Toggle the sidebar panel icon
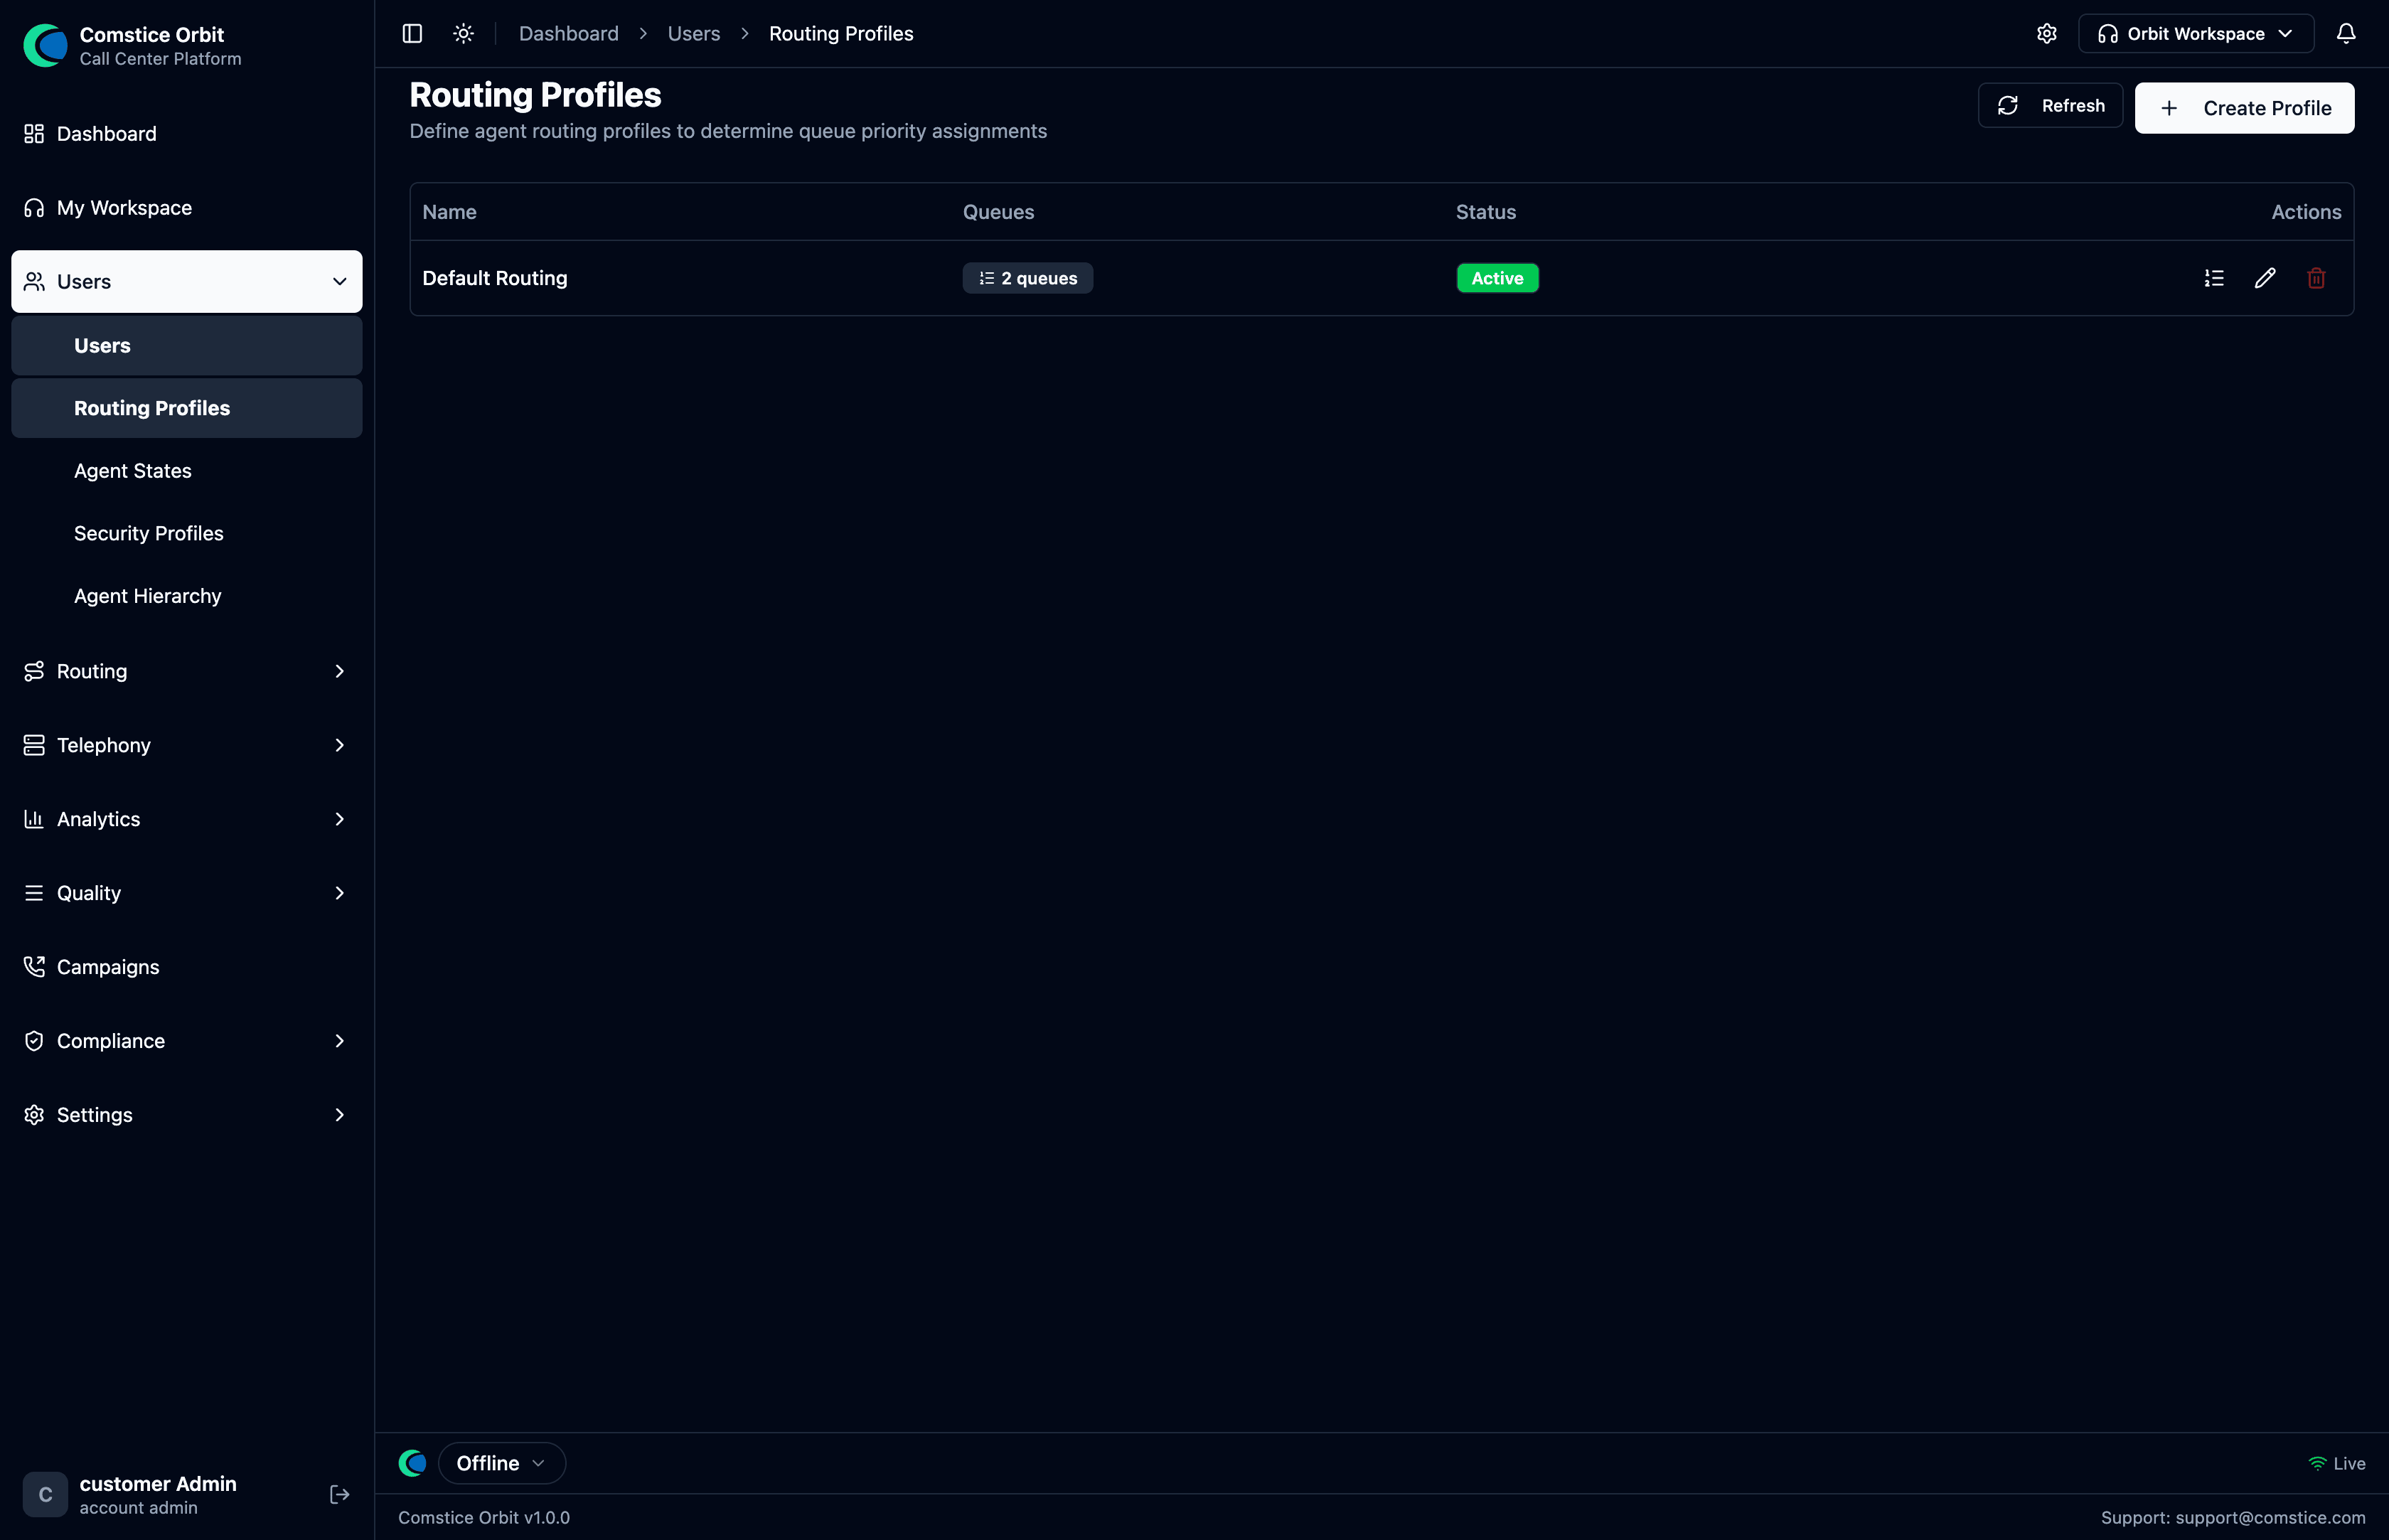 point(412,33)
